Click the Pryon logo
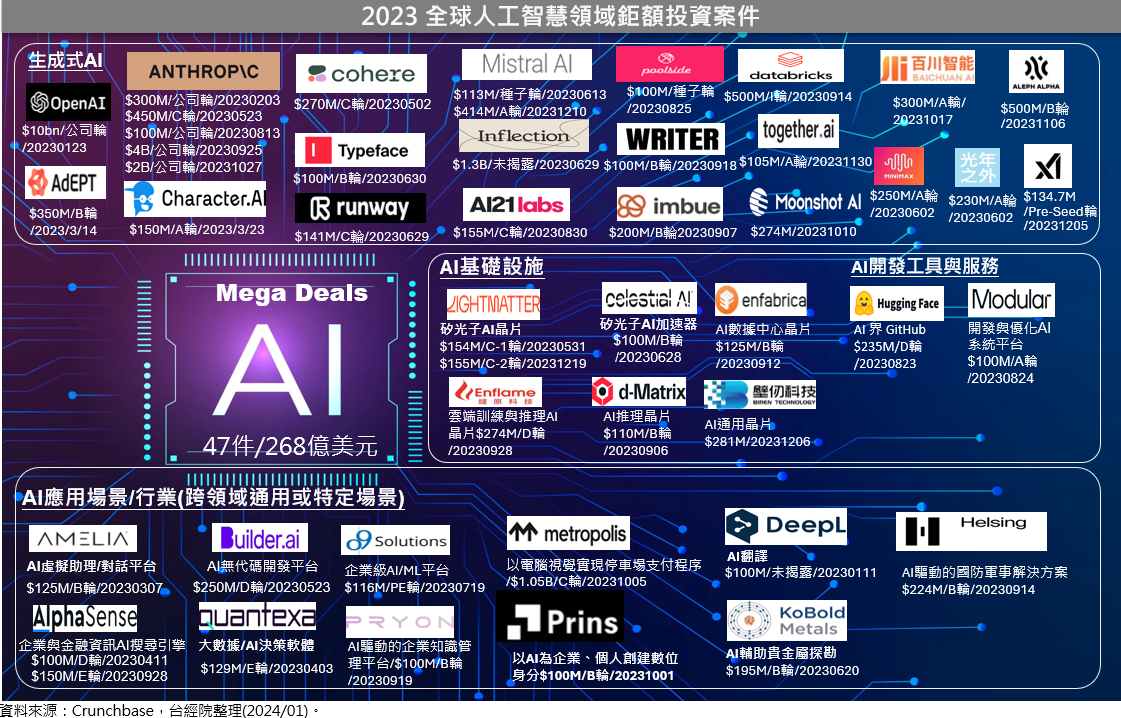The width and height of the screenshot is (1121, 718). pyautogui.click(x=400, y=621)
